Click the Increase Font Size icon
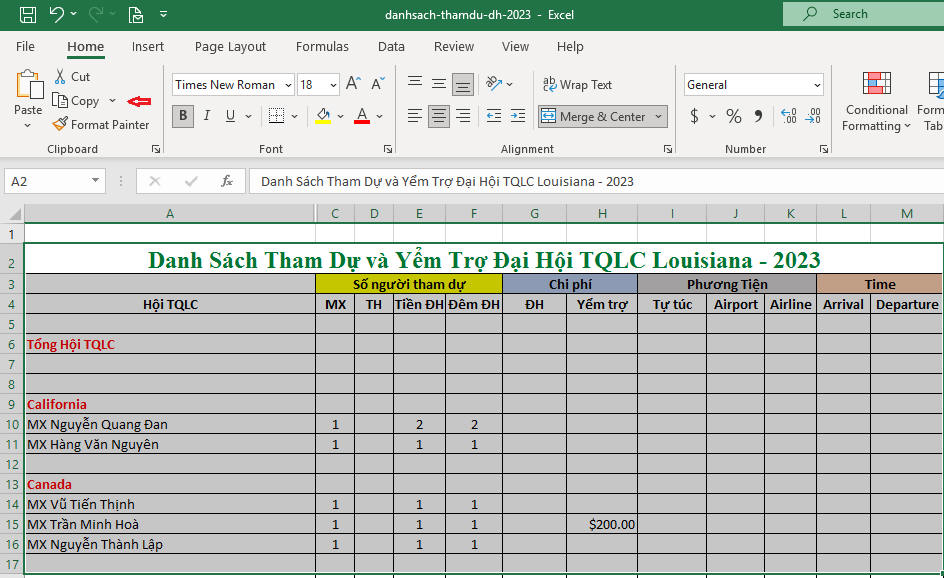This screenshot has height=578, width=944. click(x=353, y=85)
